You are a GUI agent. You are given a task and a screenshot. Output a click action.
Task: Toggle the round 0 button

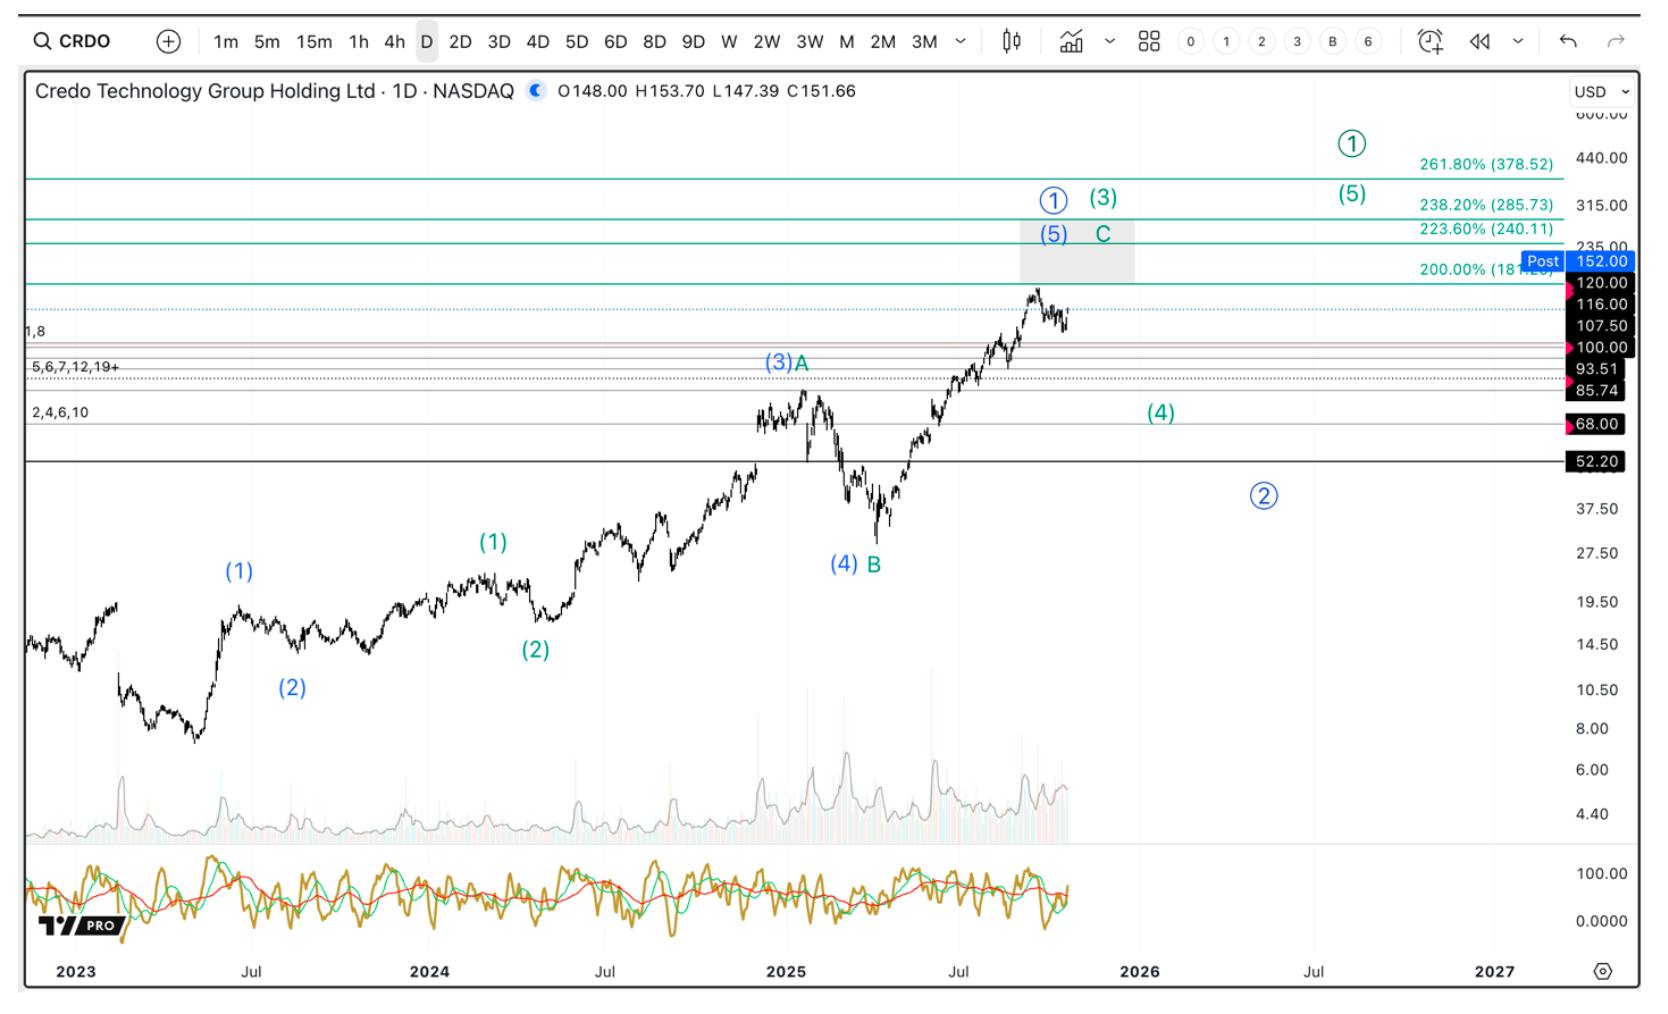pos(1190,41)
